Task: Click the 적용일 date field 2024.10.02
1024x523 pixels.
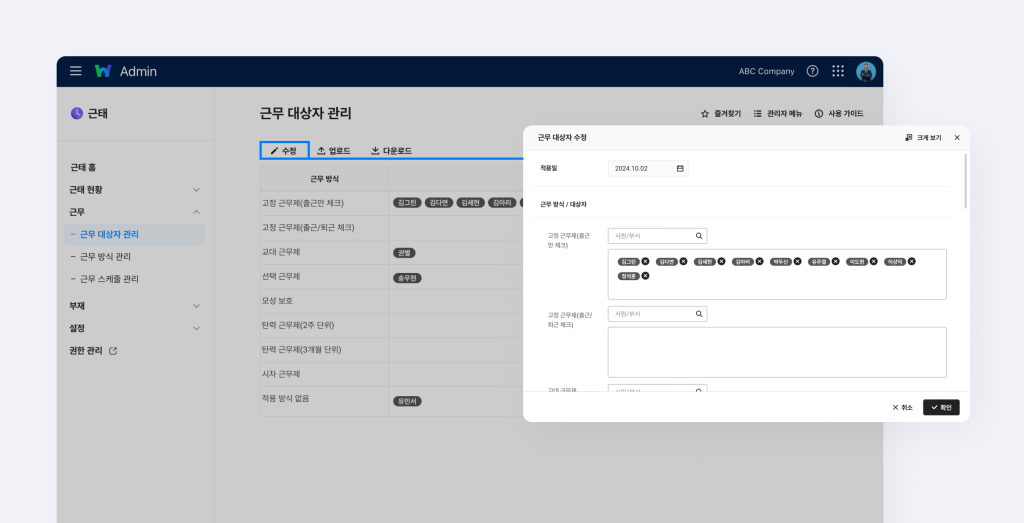Action: coord(648,168)
